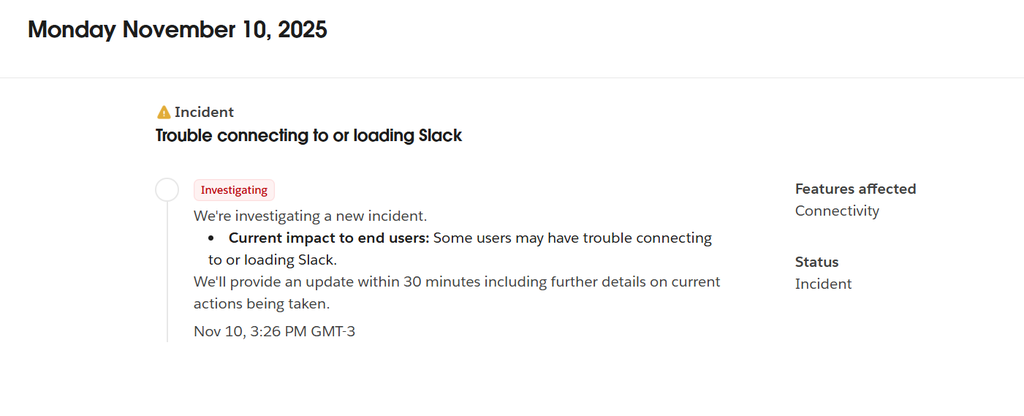Open the "Trouble connecting to or loading Slack" title
This screenshot has height=416, width=1024.
pyautogui.click(x=309, y=135)
